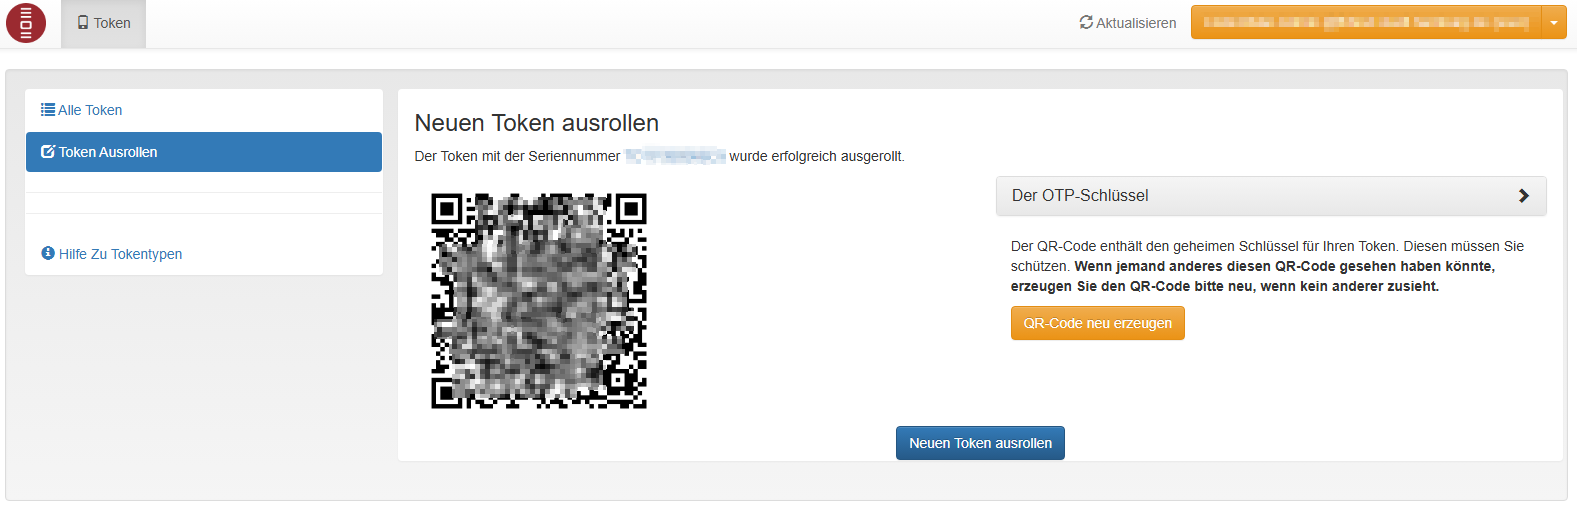
Task: Open Hilfe Zu Tokentypen help link
Action: tap(120, 254)
